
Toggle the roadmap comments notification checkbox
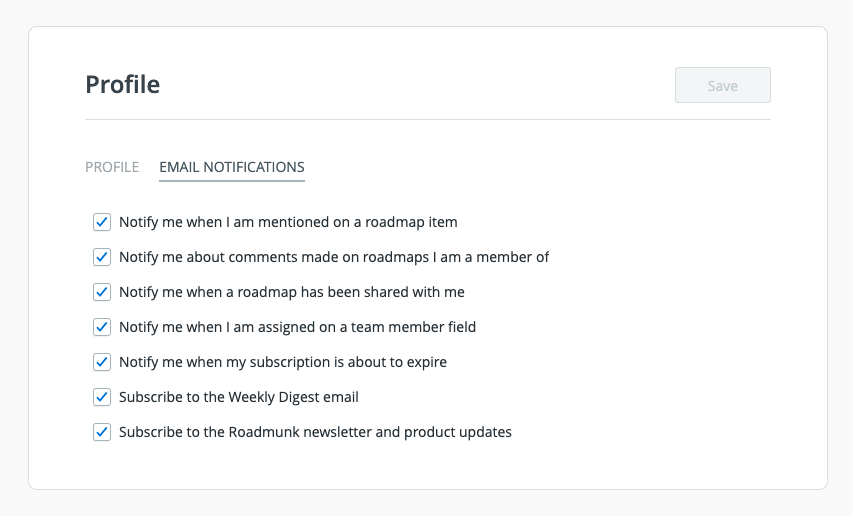tap(102, 257)
